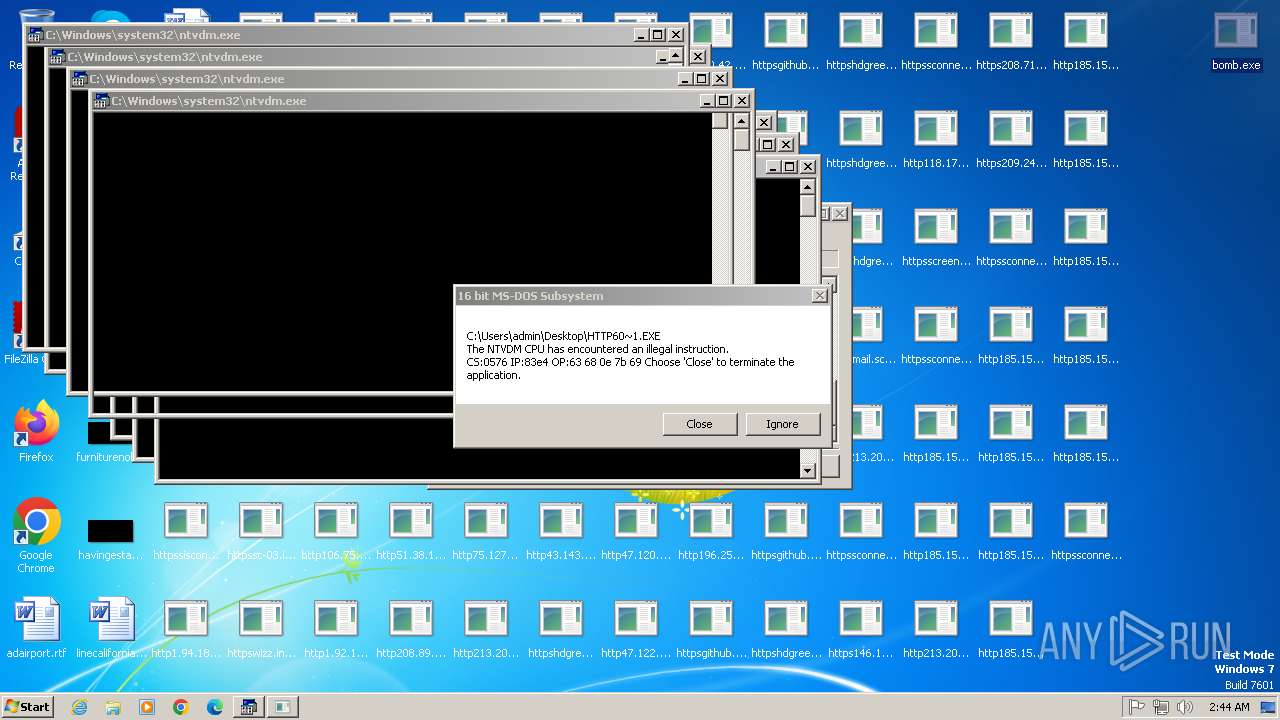Launch Internet Explorer from the taskbar
The width and height of the screenshot is (1280, 720).
pyautogui.click(x=79, y=707)
